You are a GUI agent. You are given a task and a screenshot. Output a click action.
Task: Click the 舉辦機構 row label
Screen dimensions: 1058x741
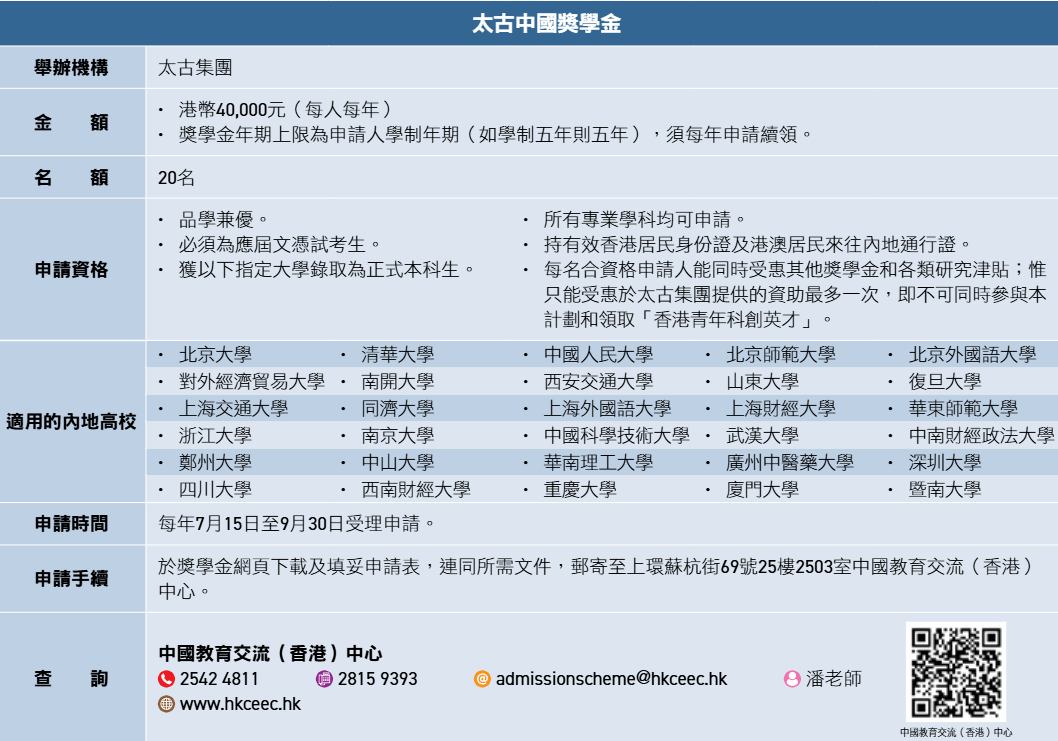point(72,67)
